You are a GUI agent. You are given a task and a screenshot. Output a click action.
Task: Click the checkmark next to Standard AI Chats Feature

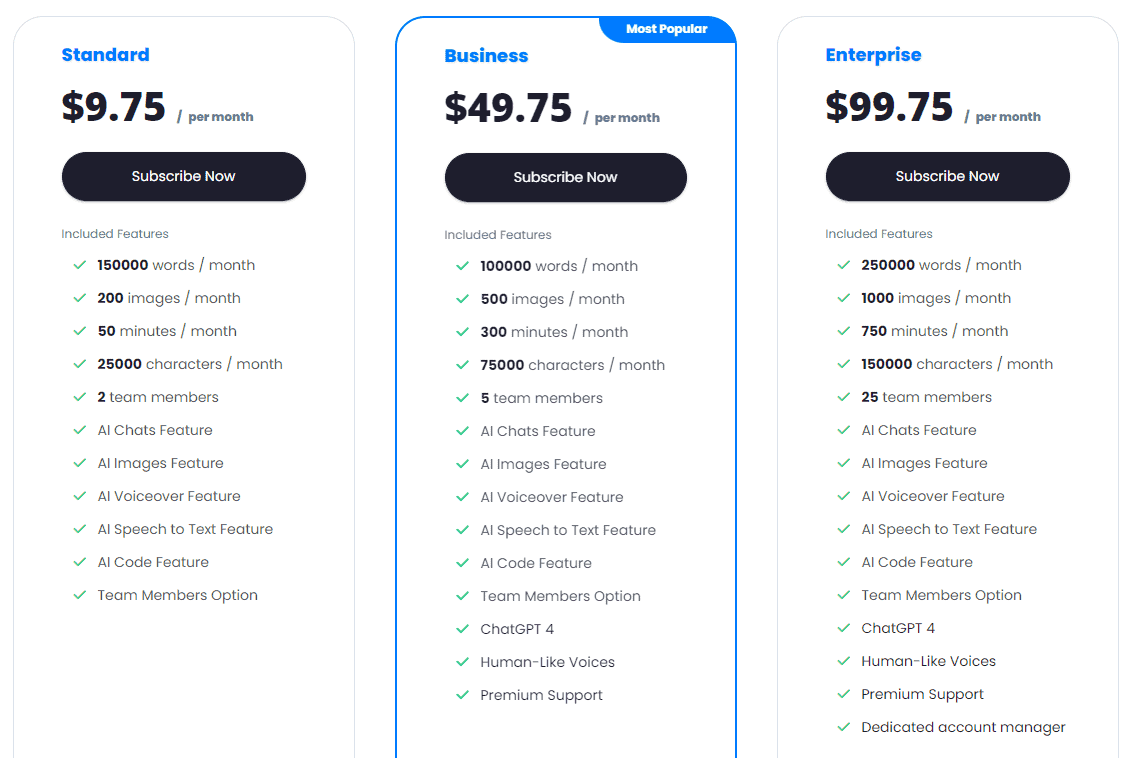coord(79,430)
